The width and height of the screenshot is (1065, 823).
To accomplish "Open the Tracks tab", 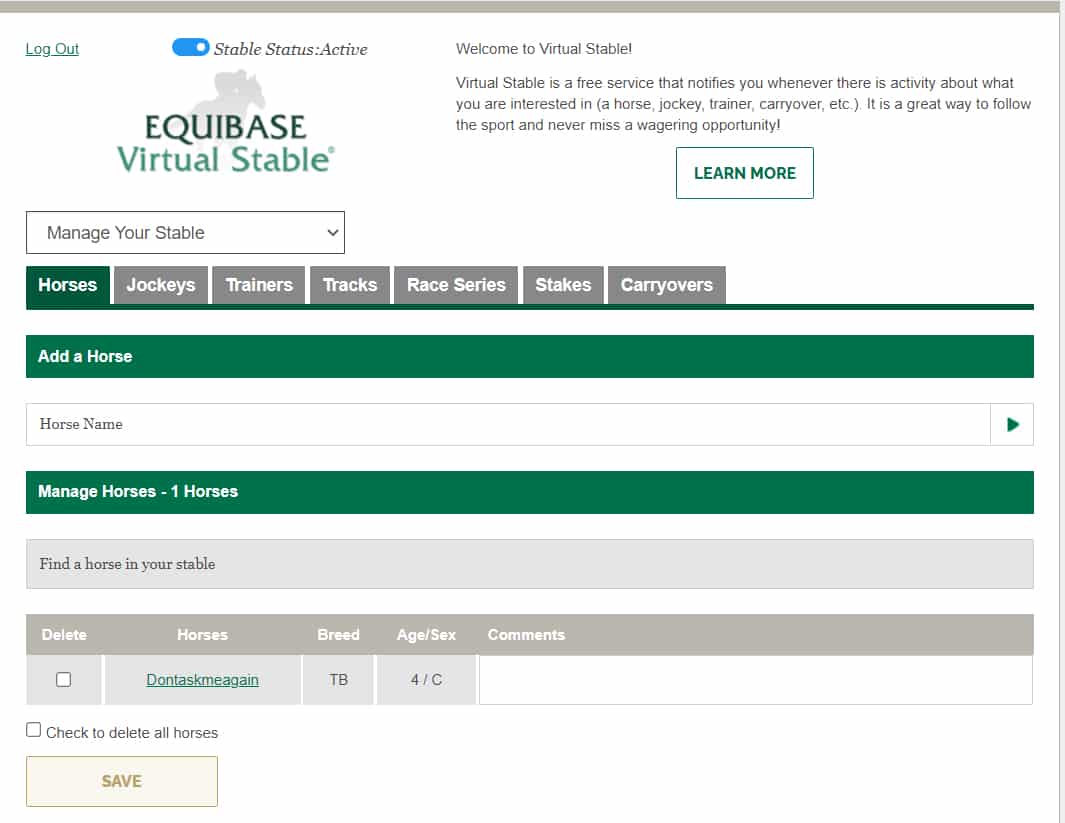I will 350,285.
